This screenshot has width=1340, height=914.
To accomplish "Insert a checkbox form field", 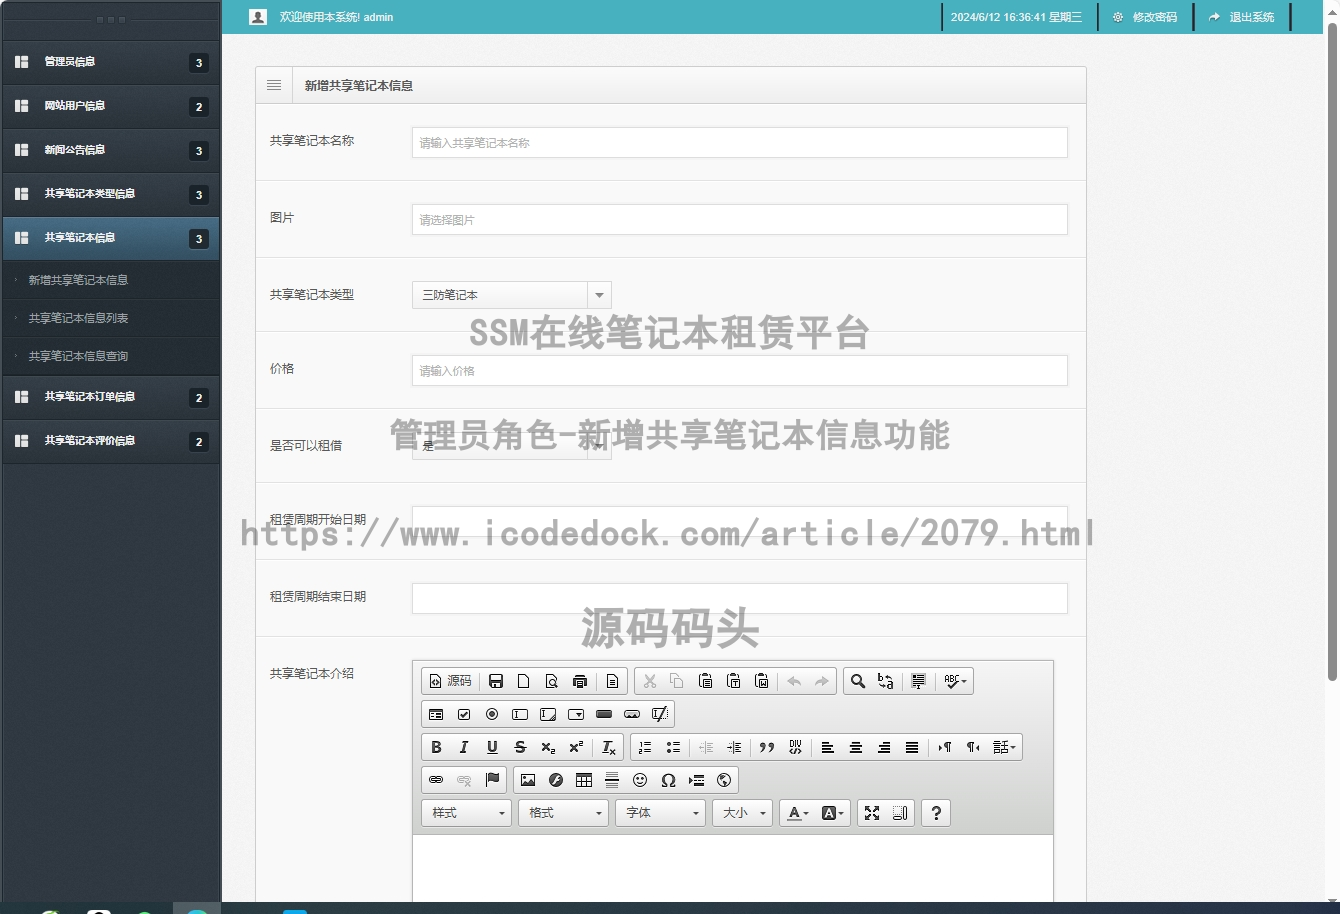I will [x=464, y=714].
